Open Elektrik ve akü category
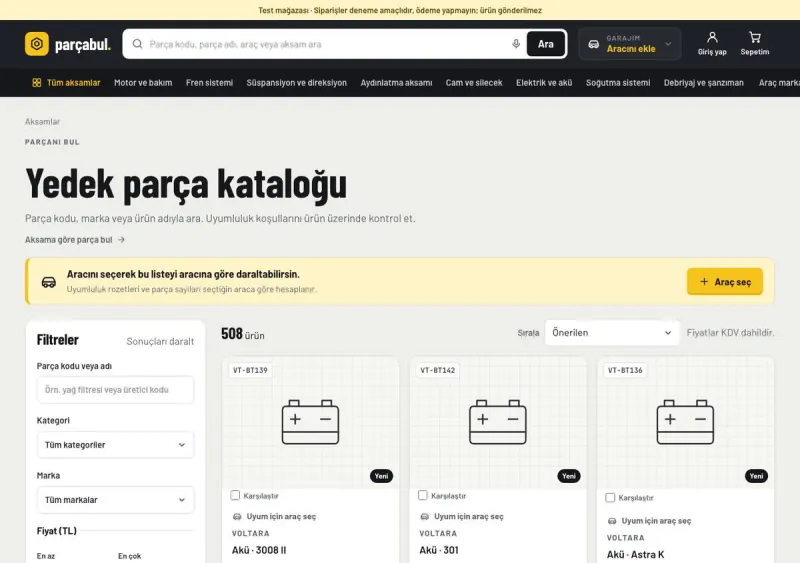 click(544, 83)
